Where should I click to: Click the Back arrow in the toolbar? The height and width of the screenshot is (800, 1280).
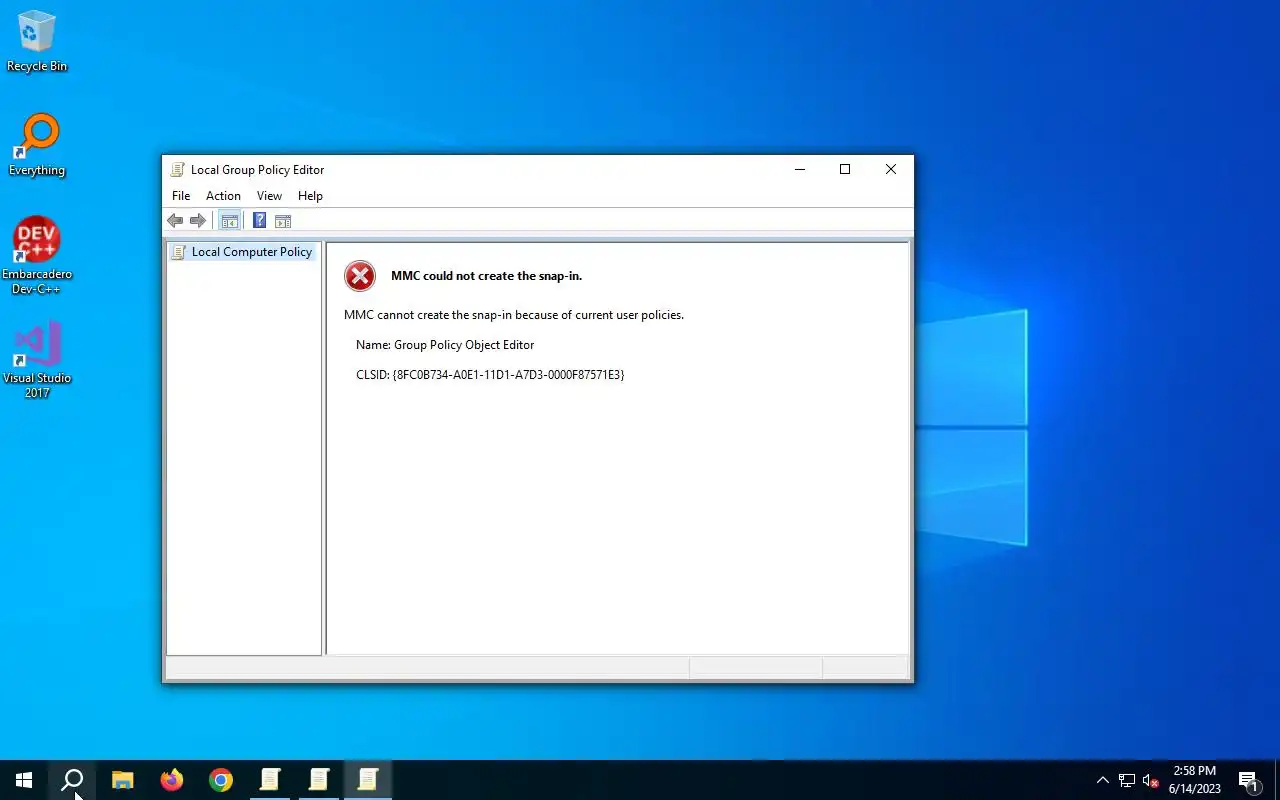[x=175, y=221]
